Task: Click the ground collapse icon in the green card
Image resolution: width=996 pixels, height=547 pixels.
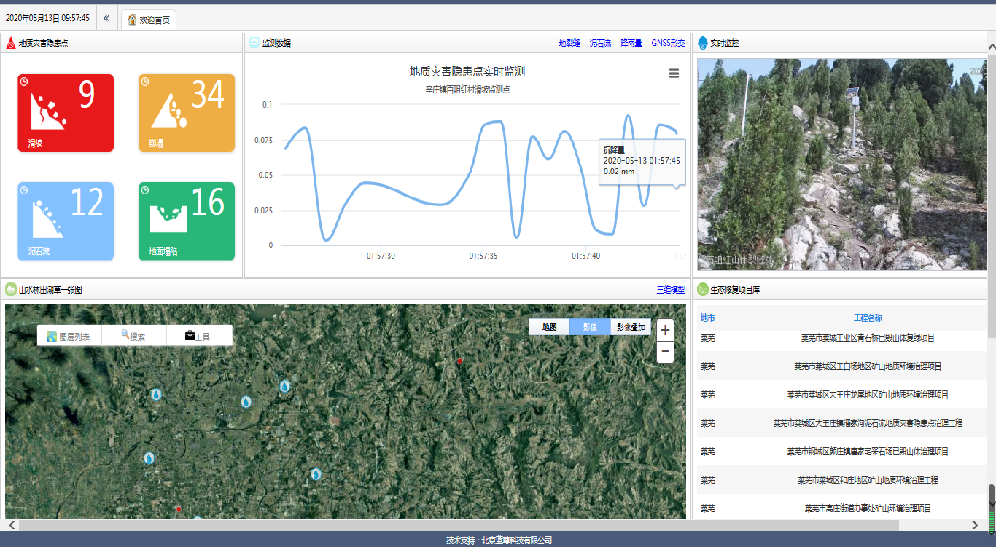Action: [168, 219]
